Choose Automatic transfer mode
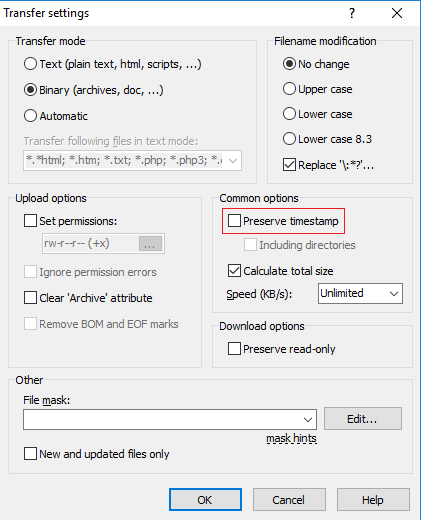Image resolution: width=421 pixels, height=520 pixels. [30, 116]
